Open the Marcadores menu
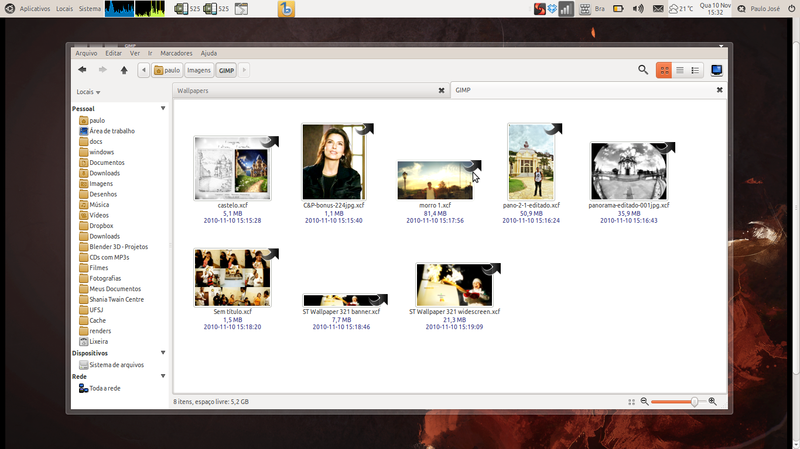 (x=176, y=52)
